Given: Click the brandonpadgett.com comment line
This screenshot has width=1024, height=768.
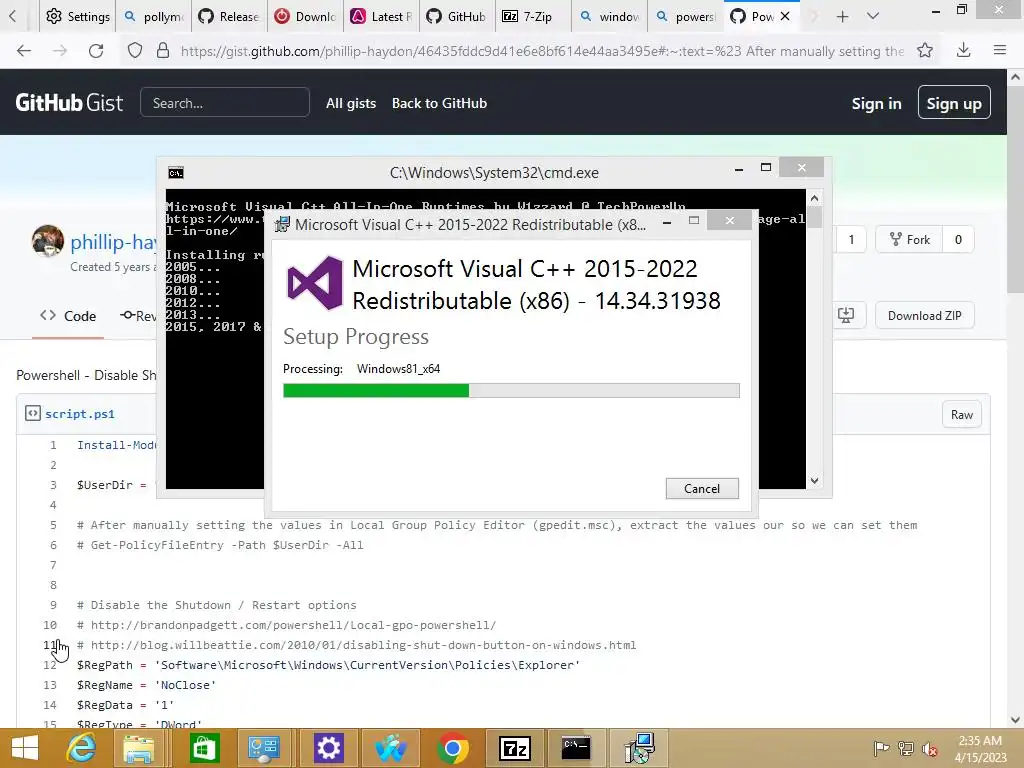Looking at the screenshot, I should (x=287, y=625).
